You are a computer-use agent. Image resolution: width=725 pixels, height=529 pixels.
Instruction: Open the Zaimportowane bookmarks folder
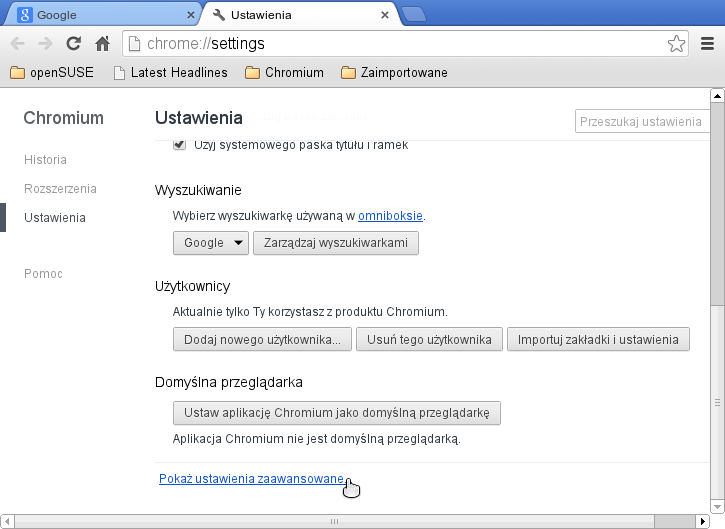(x=394, y=73)
